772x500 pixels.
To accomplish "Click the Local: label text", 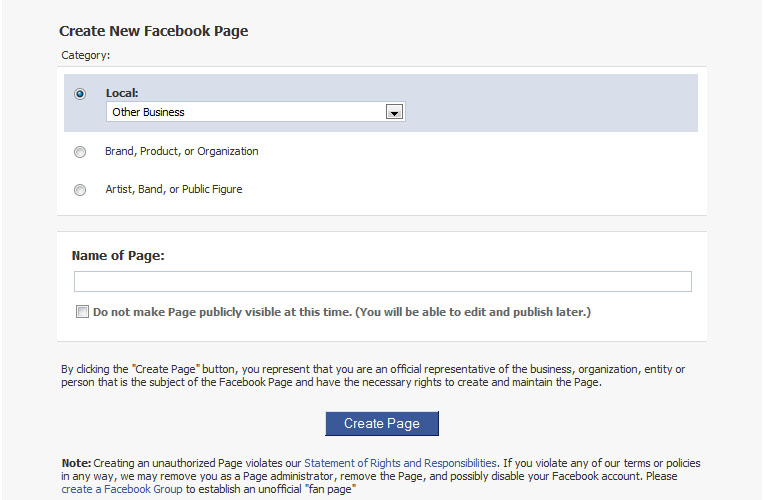I will coord(122,93).
